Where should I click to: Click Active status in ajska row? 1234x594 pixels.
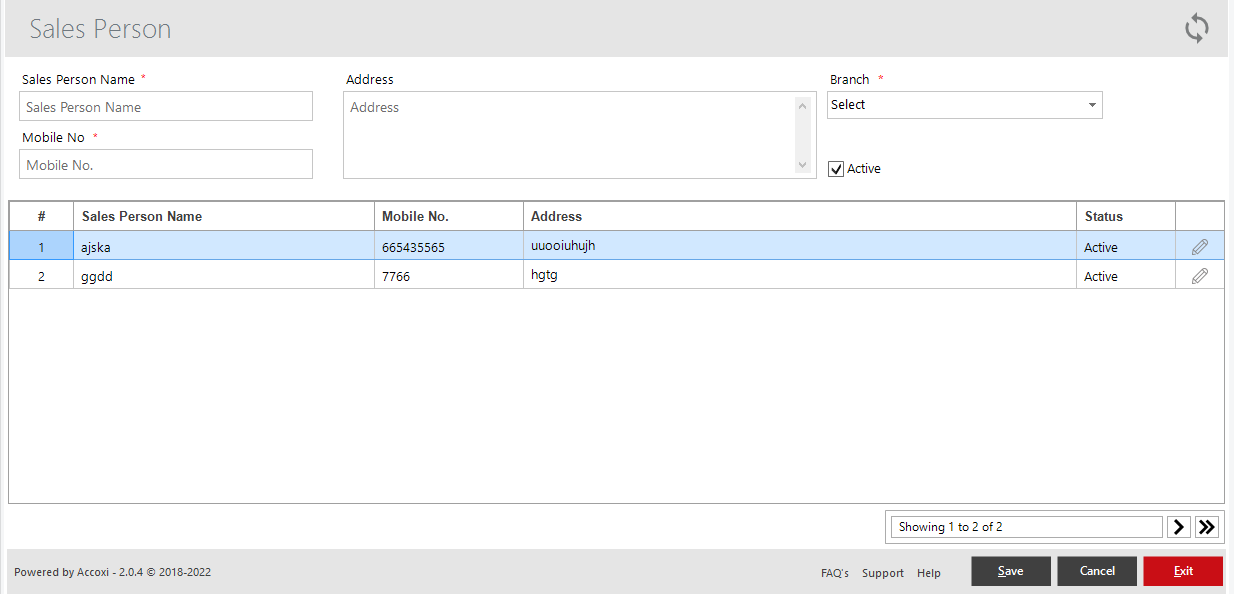click(x=1126, y=246)
